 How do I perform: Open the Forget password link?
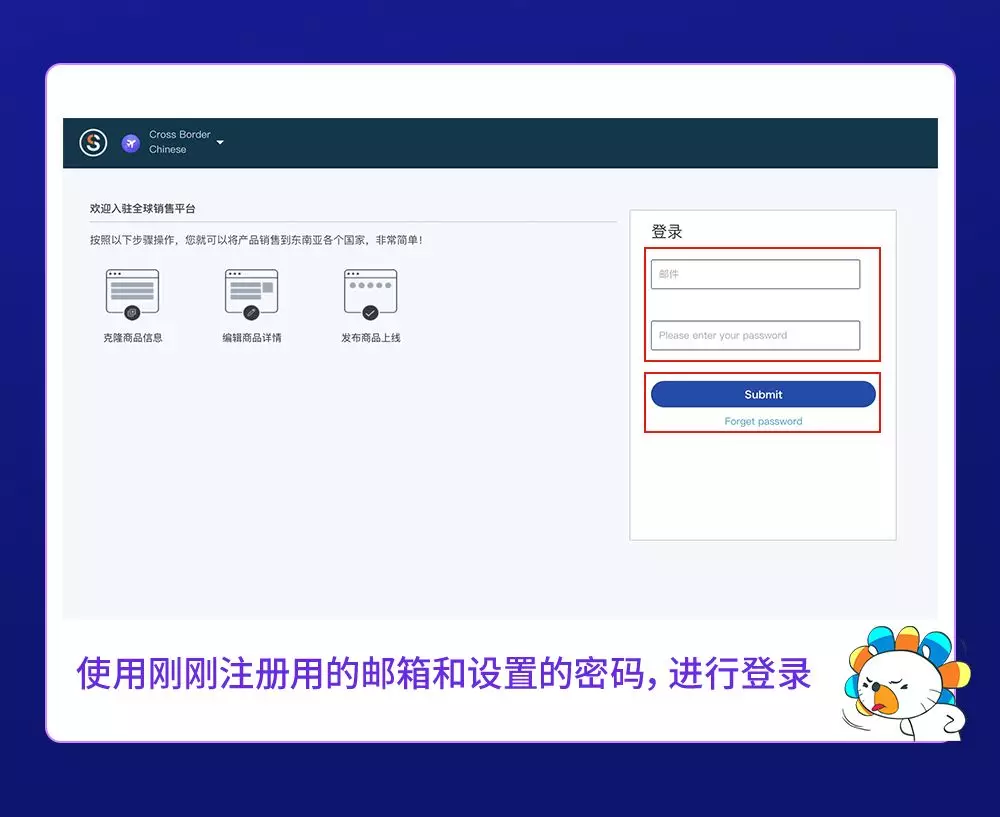tap(762, 421)
